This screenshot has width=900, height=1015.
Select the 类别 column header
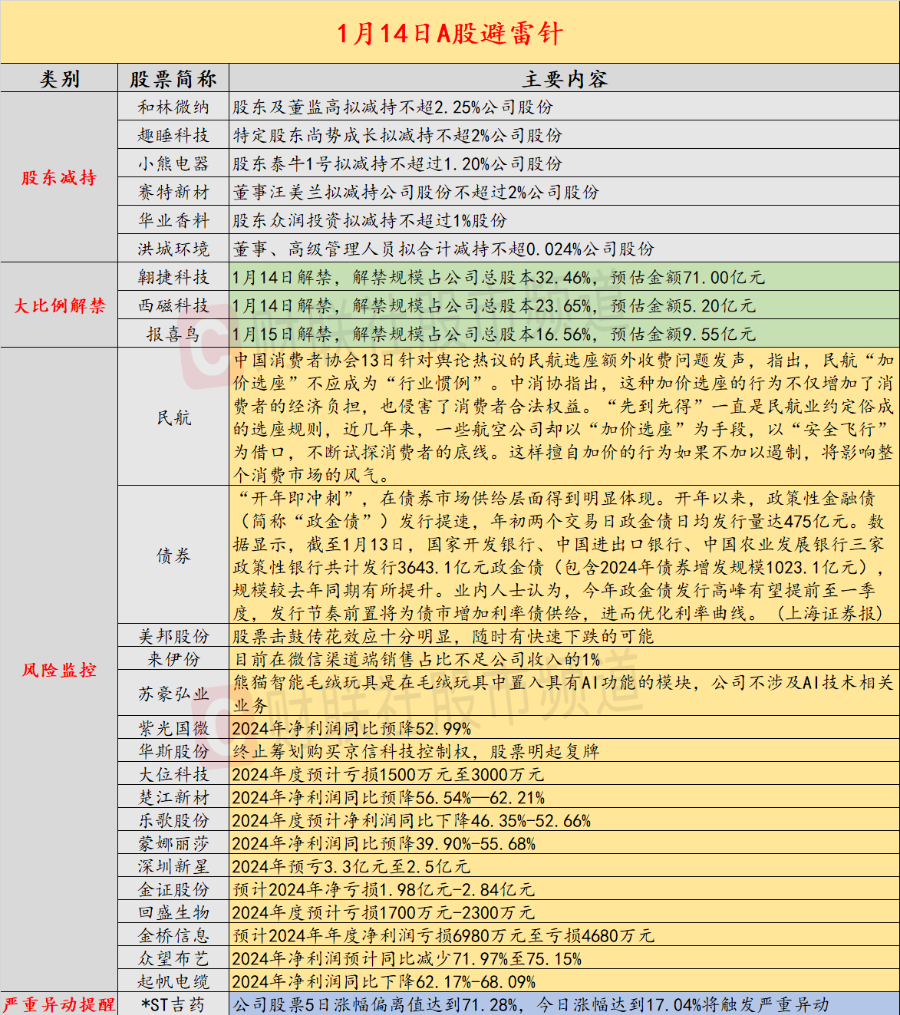point(57,78)
